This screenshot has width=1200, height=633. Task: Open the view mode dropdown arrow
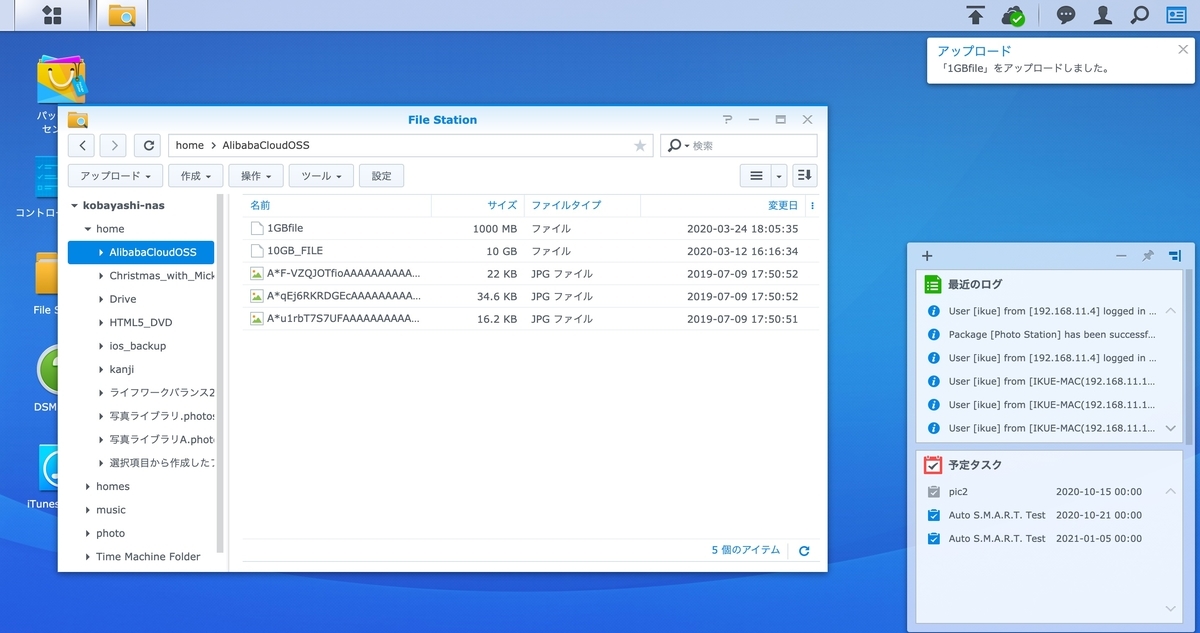779,176
